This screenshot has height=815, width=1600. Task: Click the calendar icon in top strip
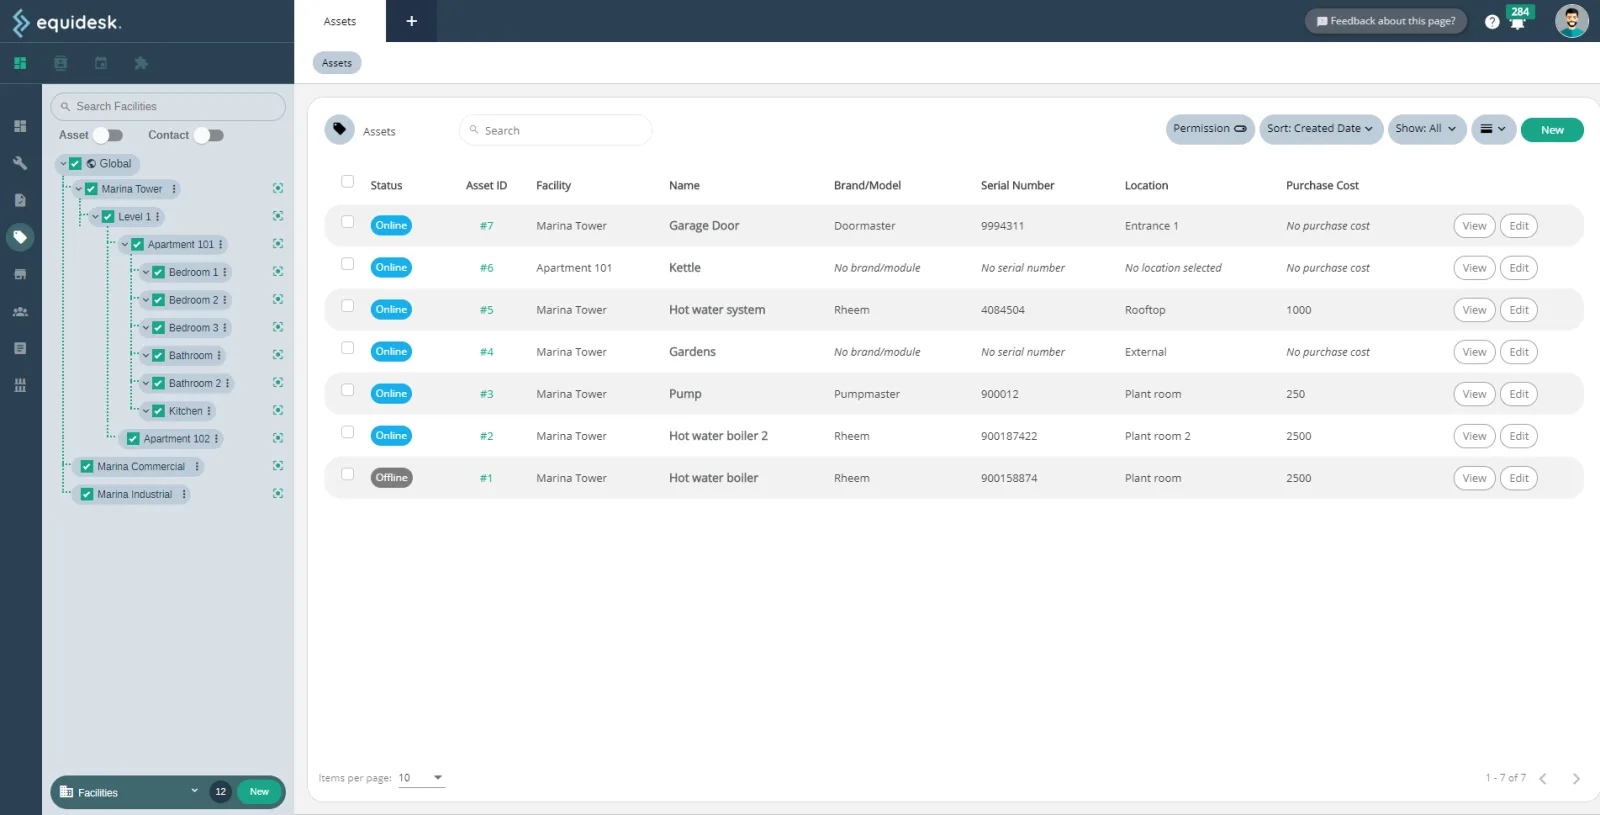tap(101, 63)
